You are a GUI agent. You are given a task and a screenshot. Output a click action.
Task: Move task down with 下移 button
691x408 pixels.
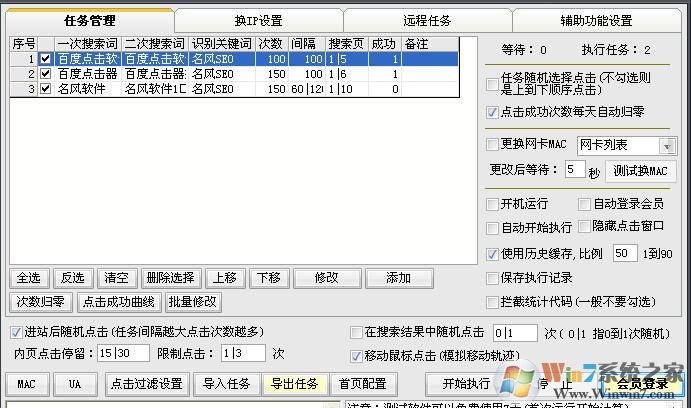click(x=269, y=278)
